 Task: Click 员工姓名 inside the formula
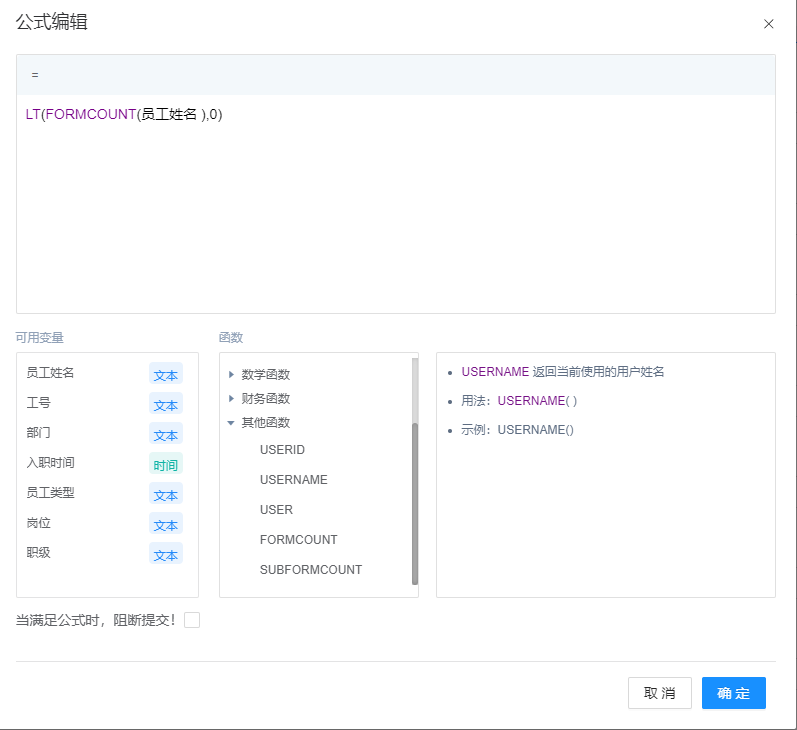pyautogui.click(x=169, y=114)
